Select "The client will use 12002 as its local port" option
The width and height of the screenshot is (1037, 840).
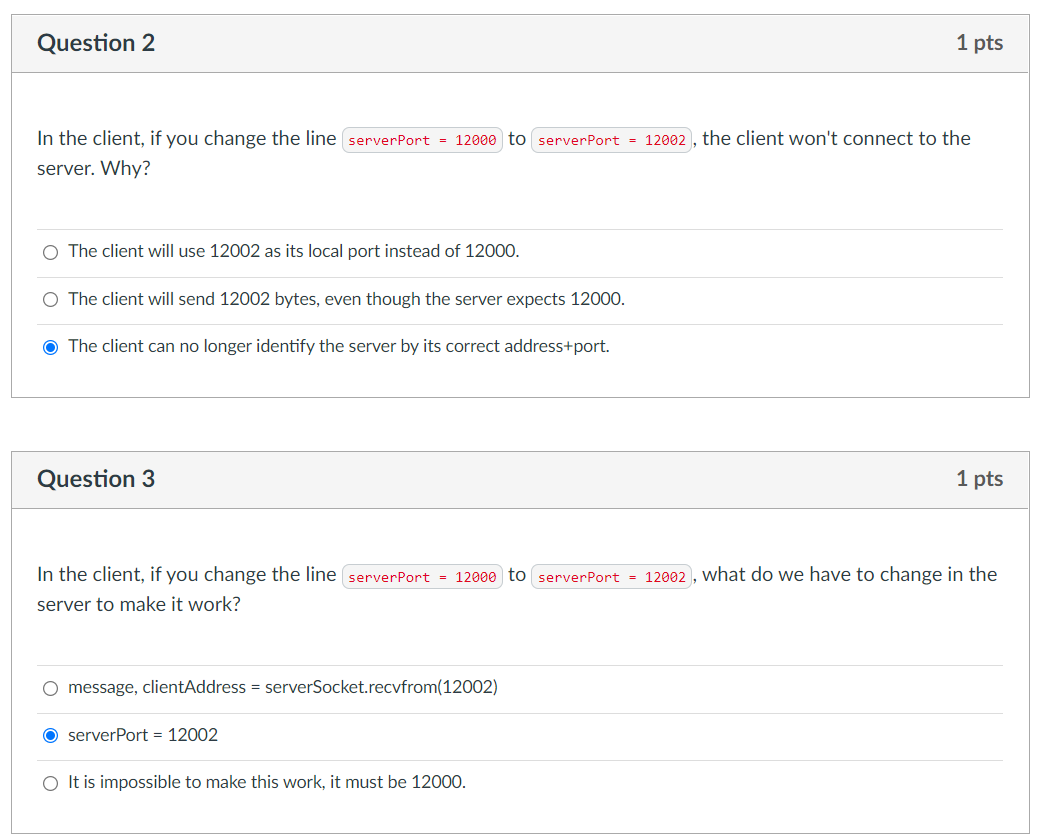[x=50, y=252]
